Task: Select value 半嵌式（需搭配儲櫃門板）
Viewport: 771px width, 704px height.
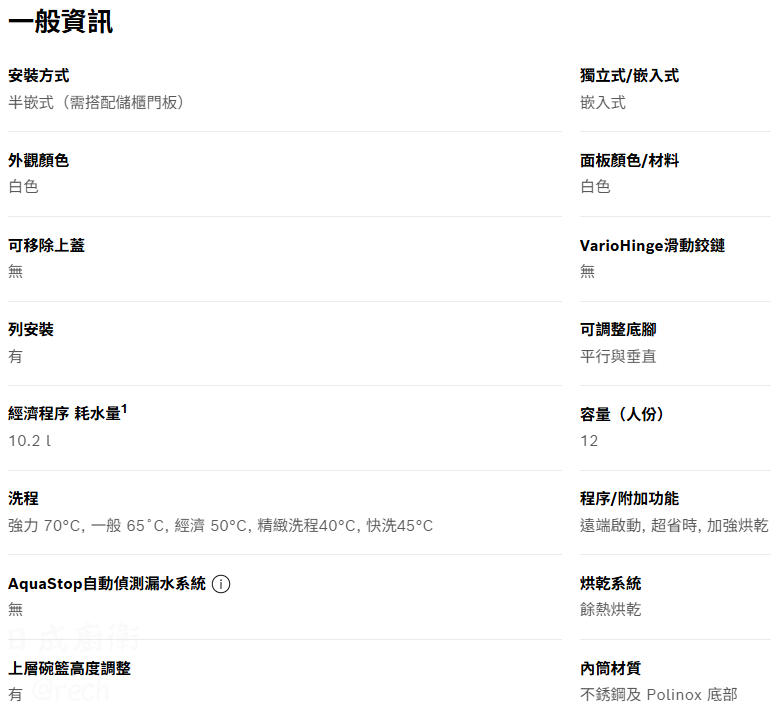Action: (x=96, y=102)
